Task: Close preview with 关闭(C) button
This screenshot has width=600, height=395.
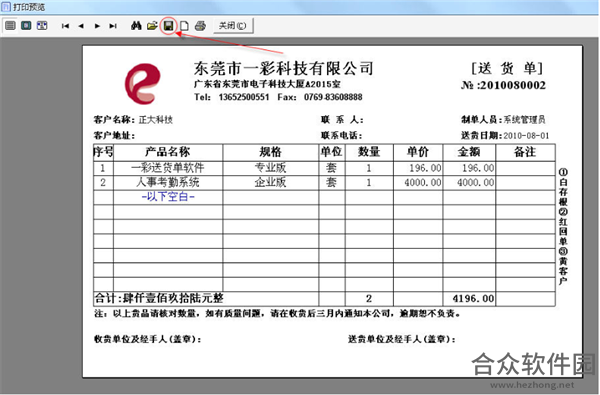Action: point(233,26)
